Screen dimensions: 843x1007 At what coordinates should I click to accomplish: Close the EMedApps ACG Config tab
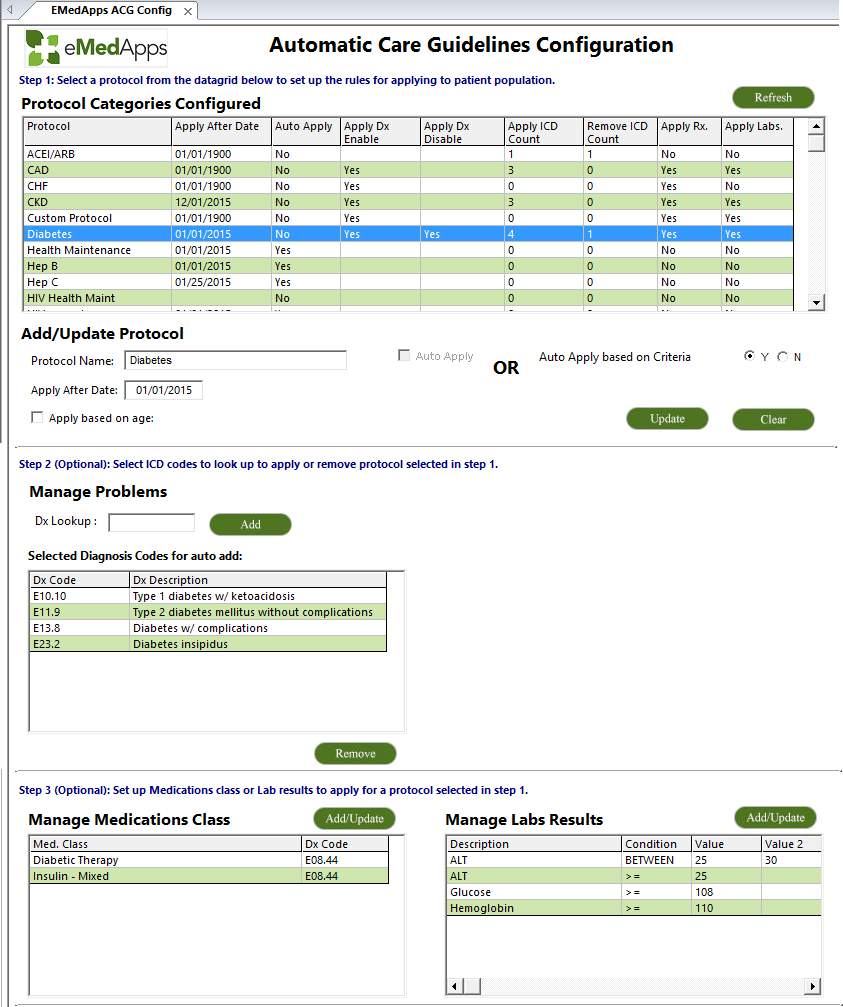tap(187, 12)
